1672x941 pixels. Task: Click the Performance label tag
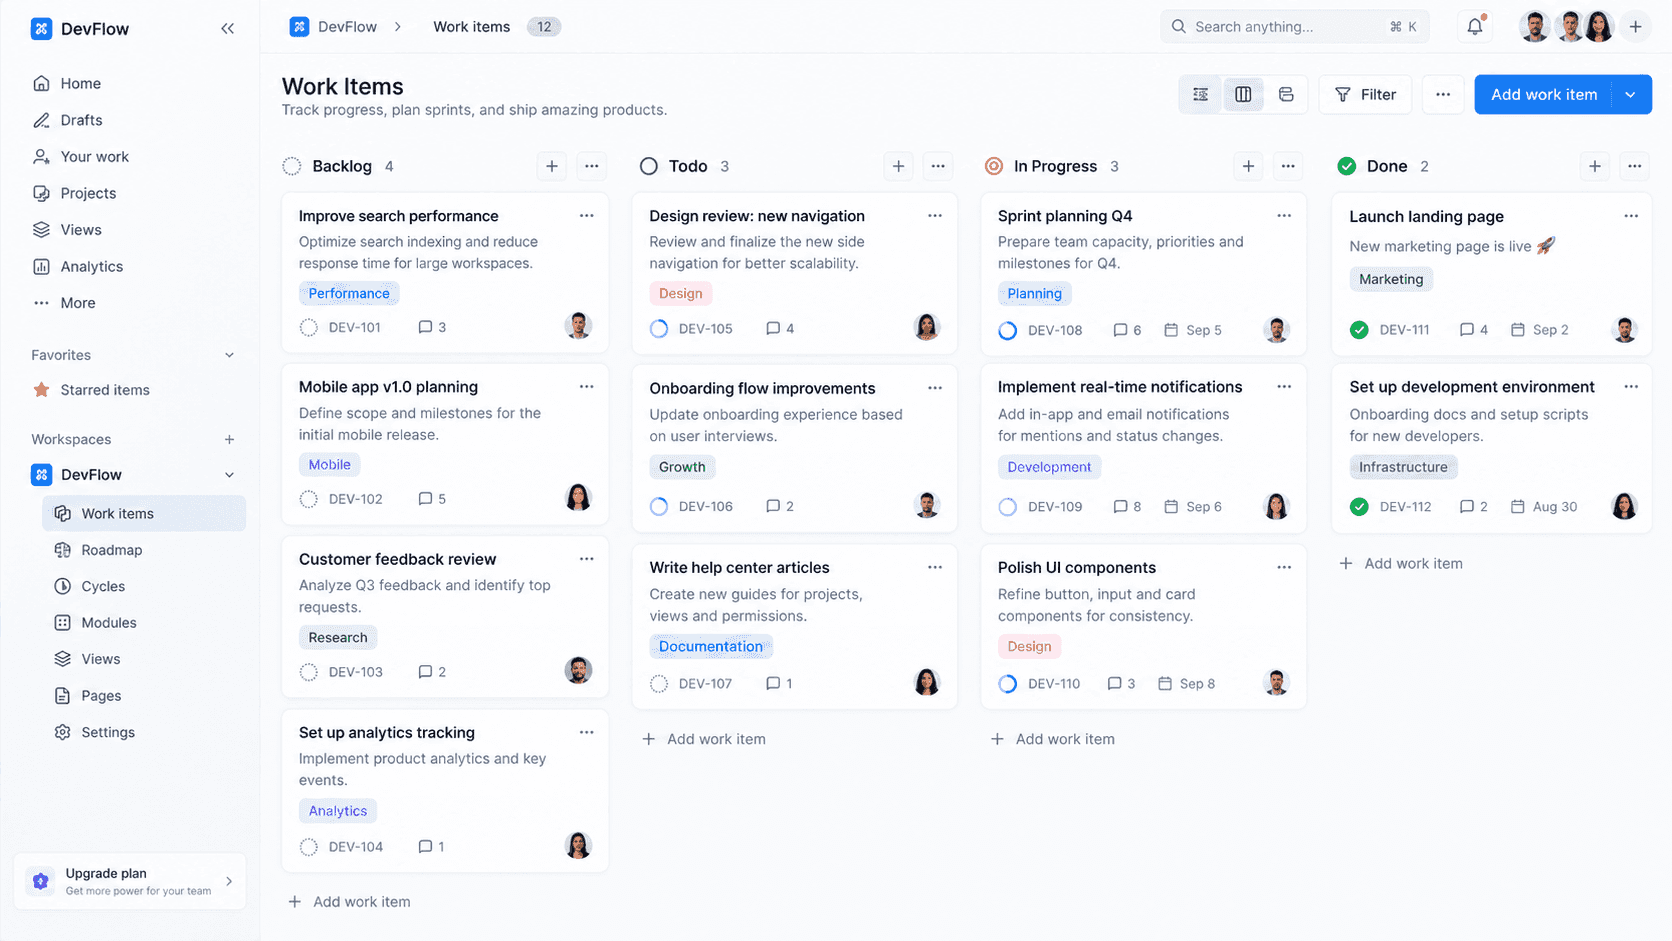tap(349, 293)
